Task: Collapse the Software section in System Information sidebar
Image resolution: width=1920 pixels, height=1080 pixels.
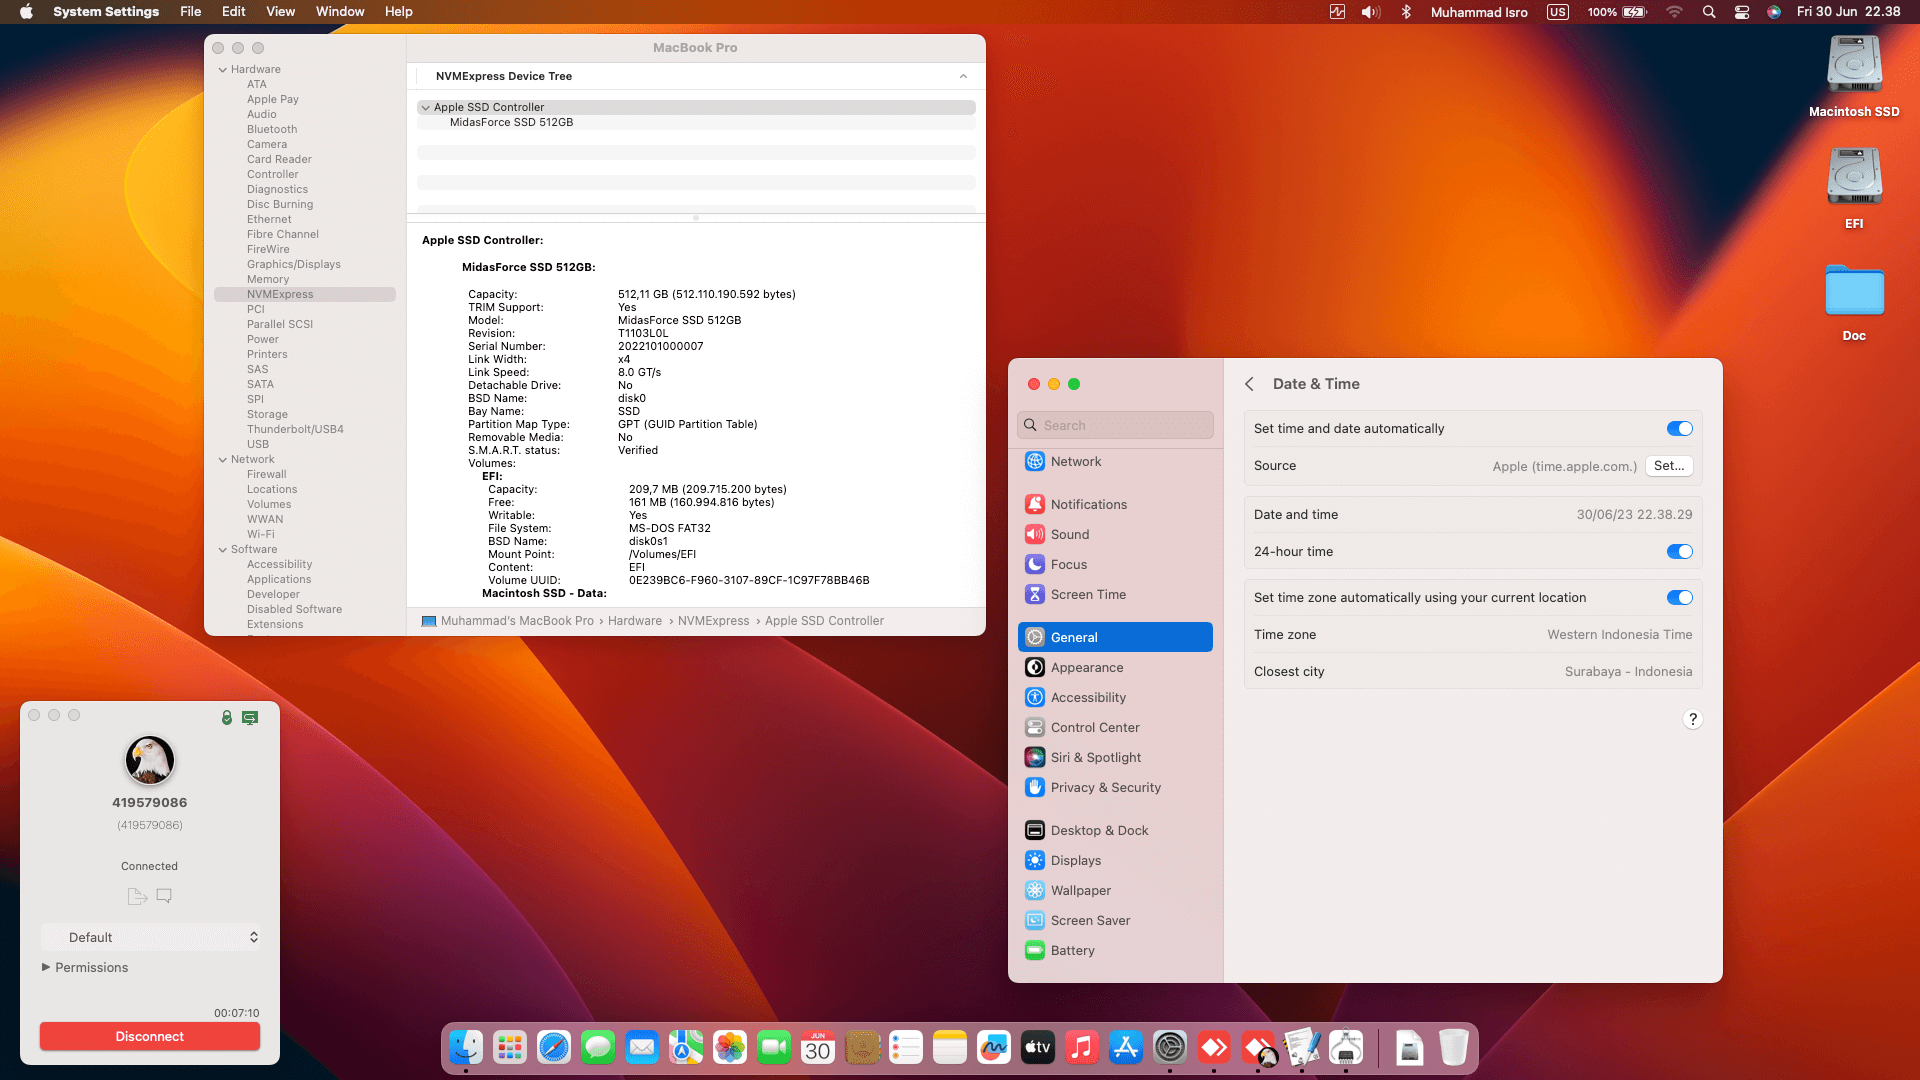Action: 223,550
